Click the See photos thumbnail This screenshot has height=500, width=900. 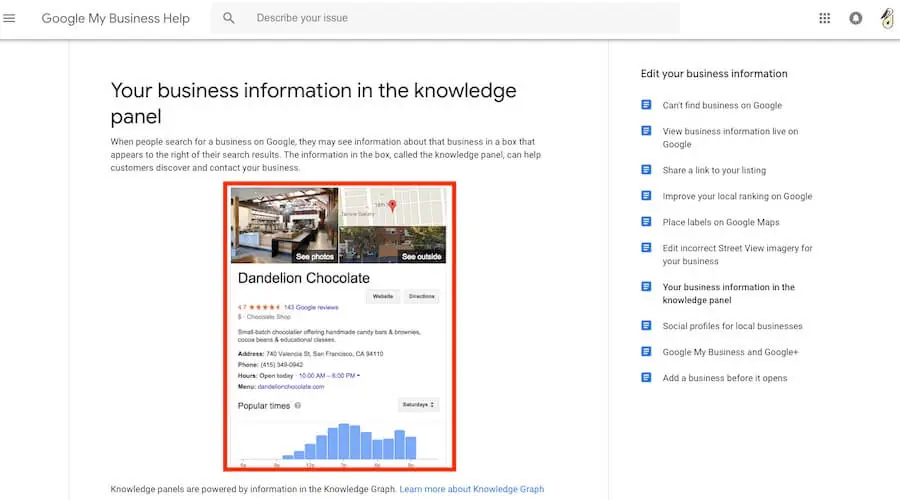point(284,225)
